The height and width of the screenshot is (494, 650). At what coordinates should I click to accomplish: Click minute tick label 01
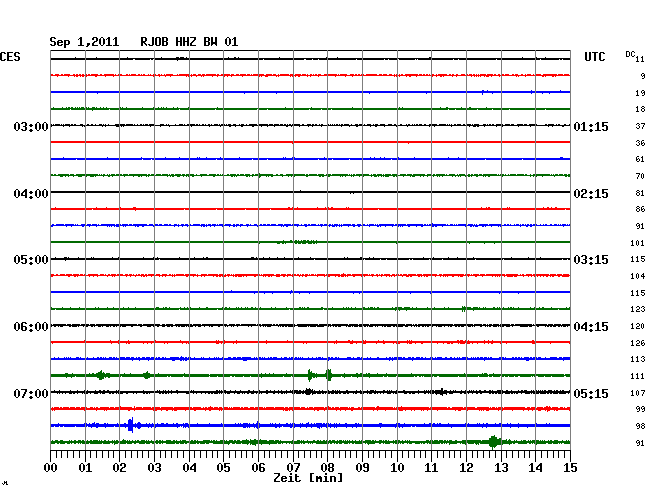85,468
